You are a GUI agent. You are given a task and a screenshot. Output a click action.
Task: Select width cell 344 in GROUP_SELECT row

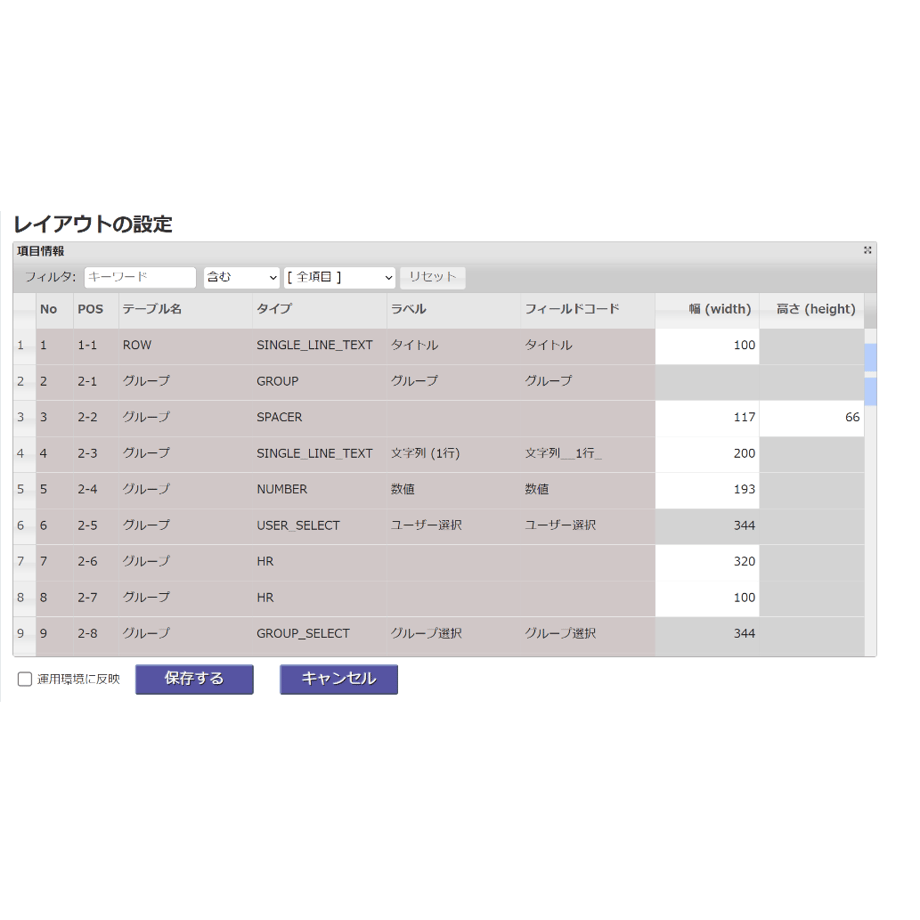(707, 635)
